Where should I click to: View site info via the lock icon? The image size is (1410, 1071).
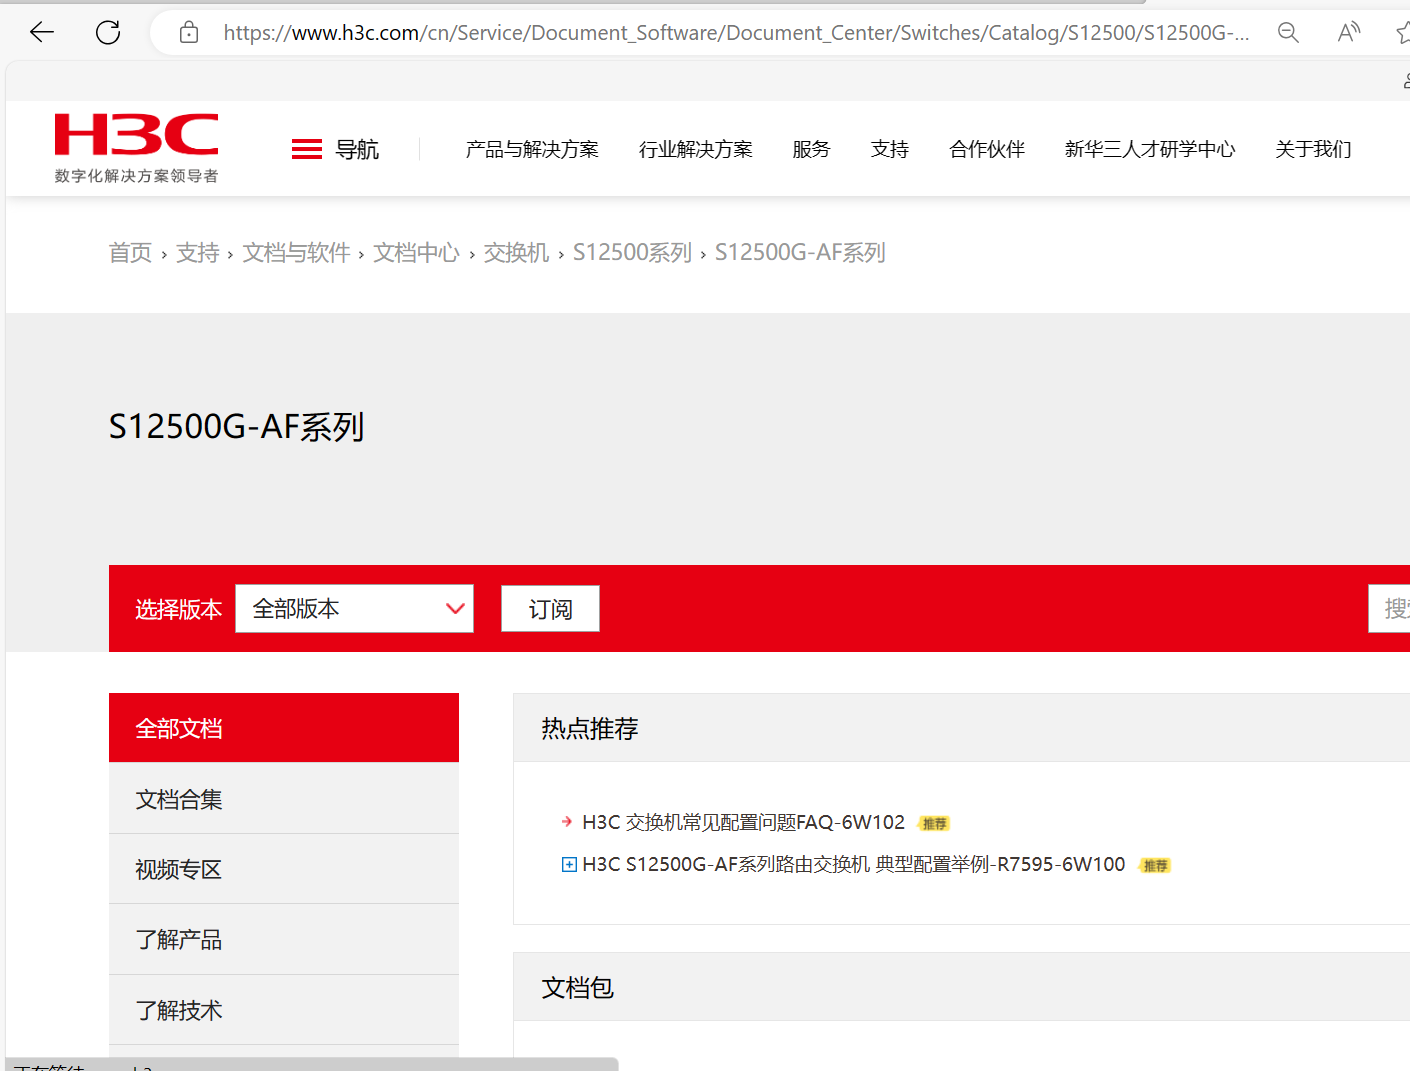tap(189, 33)
